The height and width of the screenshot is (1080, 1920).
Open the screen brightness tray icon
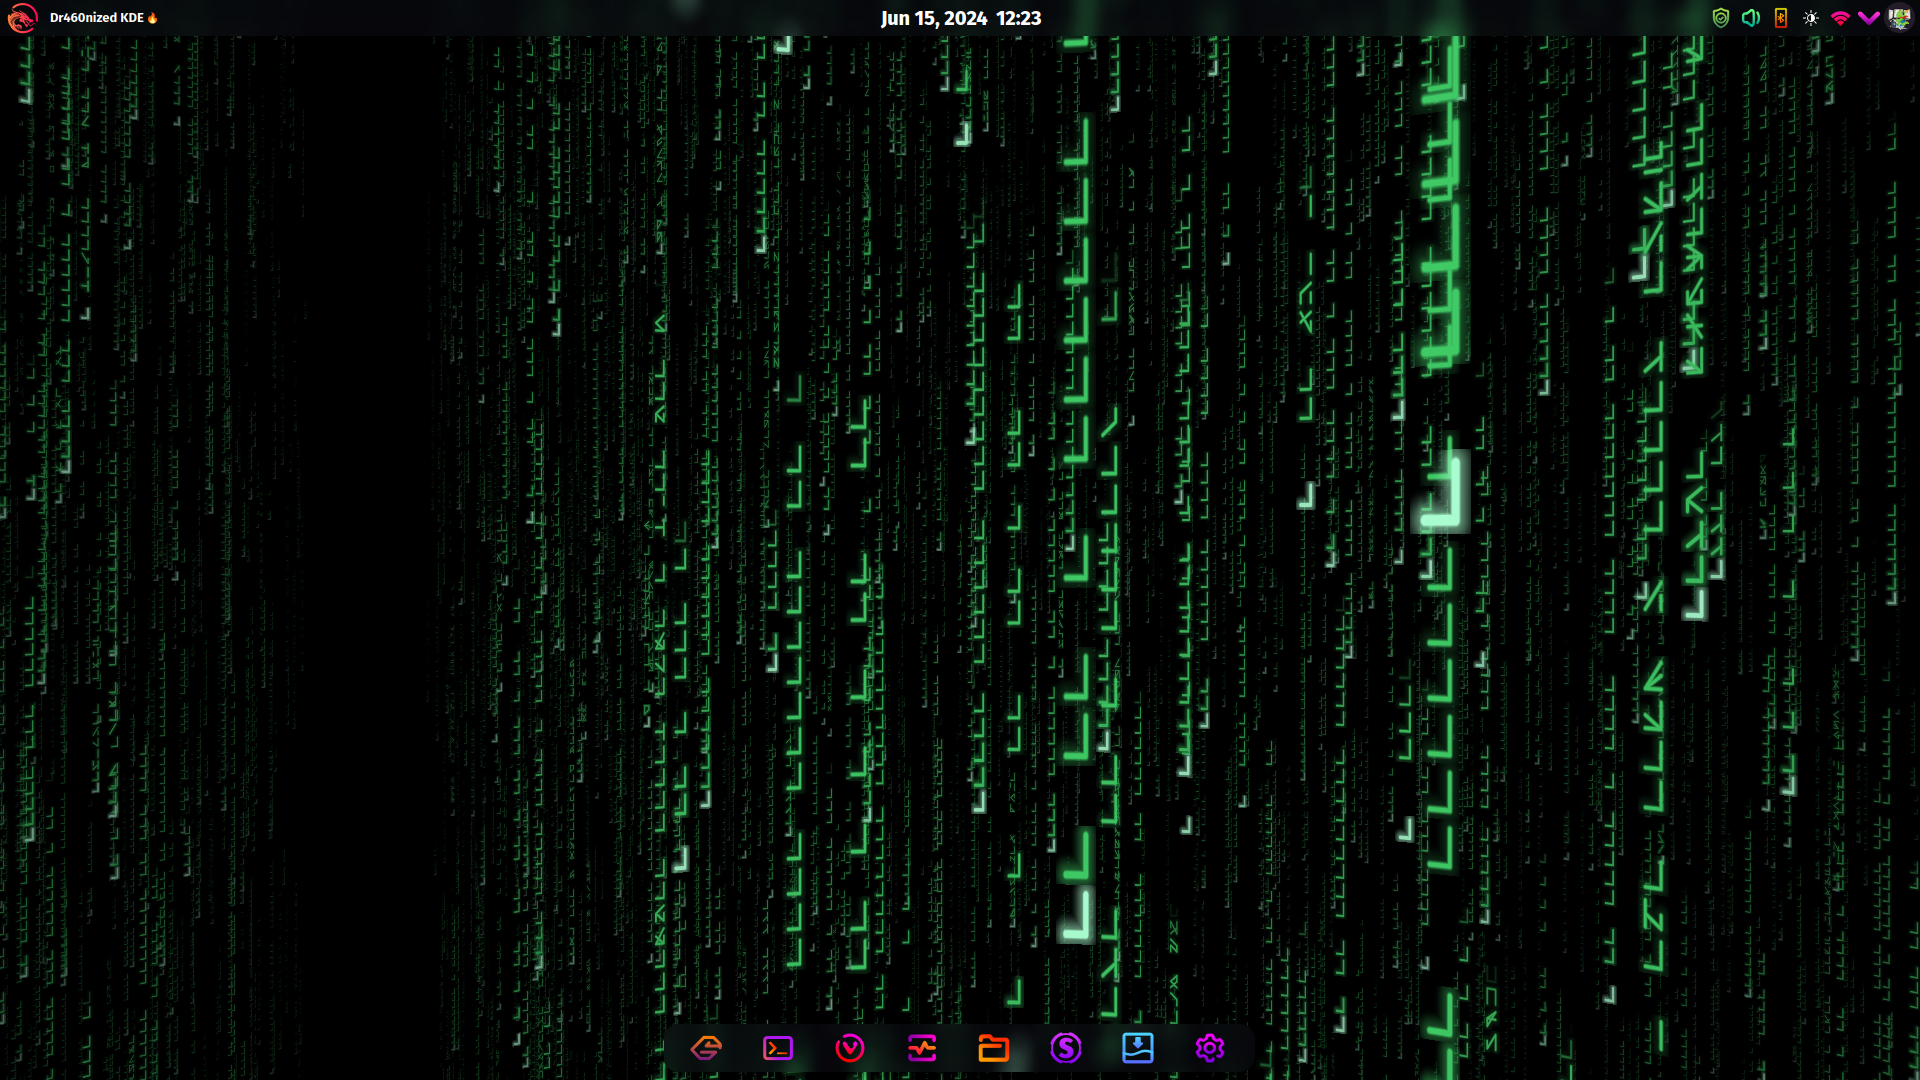pos(1811,18)
